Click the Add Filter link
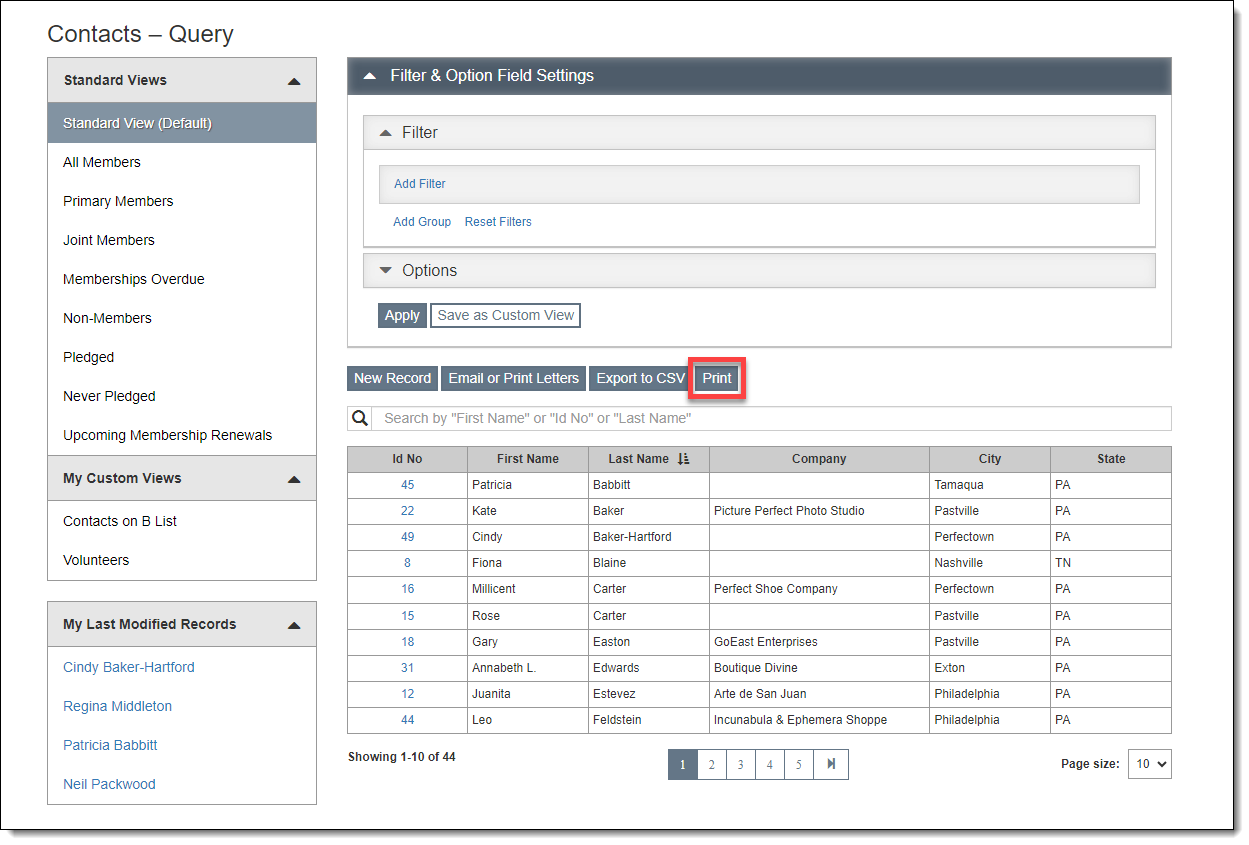Screen dimensions: 1249x845 click(420, 184)
